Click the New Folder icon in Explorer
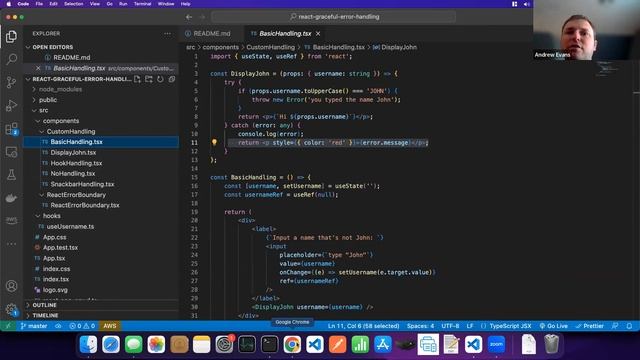640x360 pixels. click(149, 79)
